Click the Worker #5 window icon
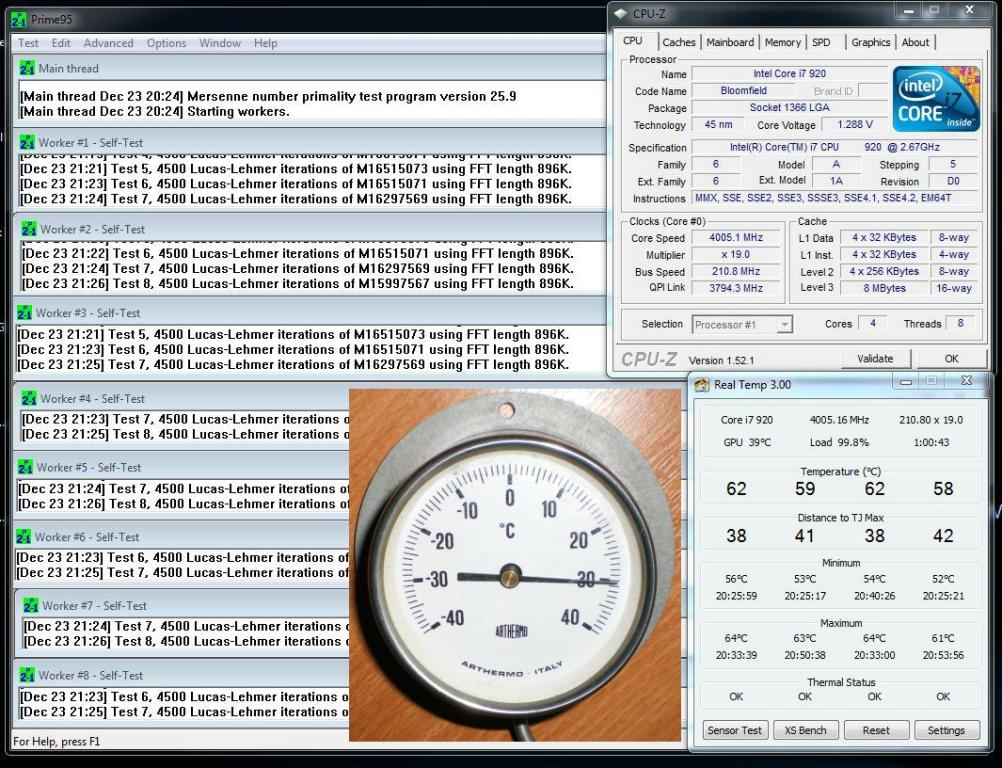Image resolution: width=1002 pixels, height=768 pixels. pos(25,467)
